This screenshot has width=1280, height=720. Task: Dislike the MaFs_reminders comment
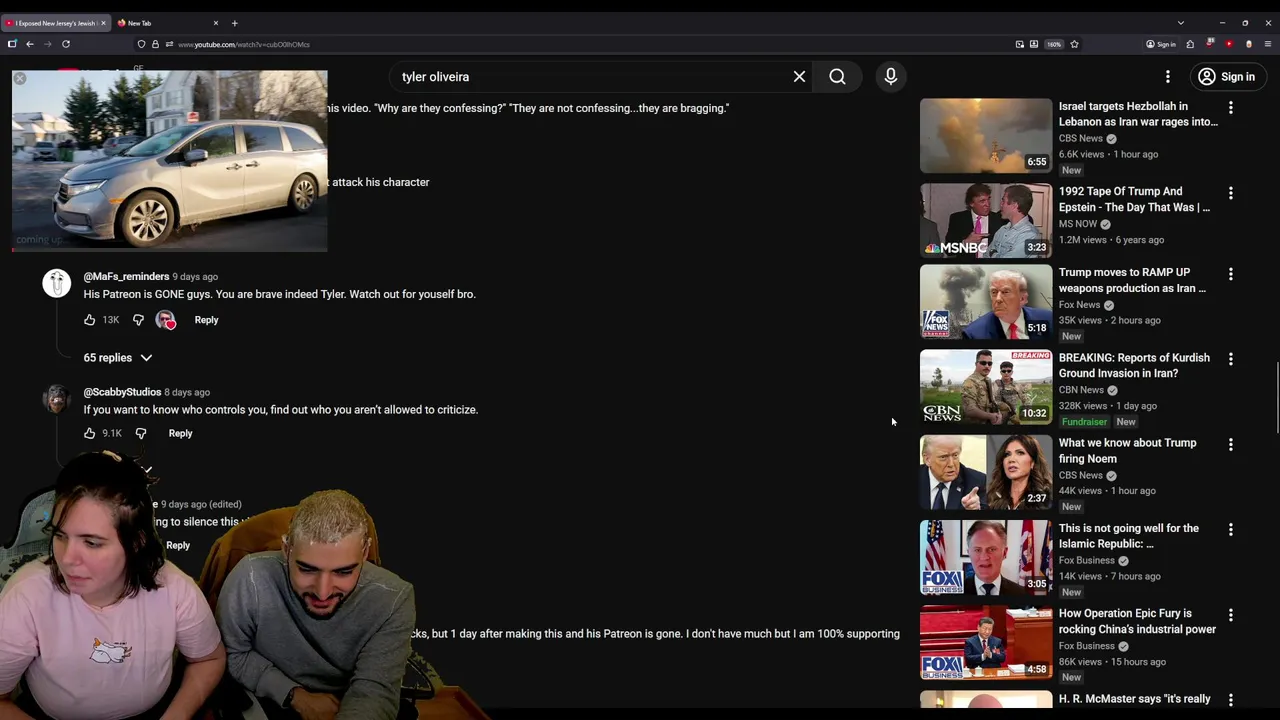[138, 320]
